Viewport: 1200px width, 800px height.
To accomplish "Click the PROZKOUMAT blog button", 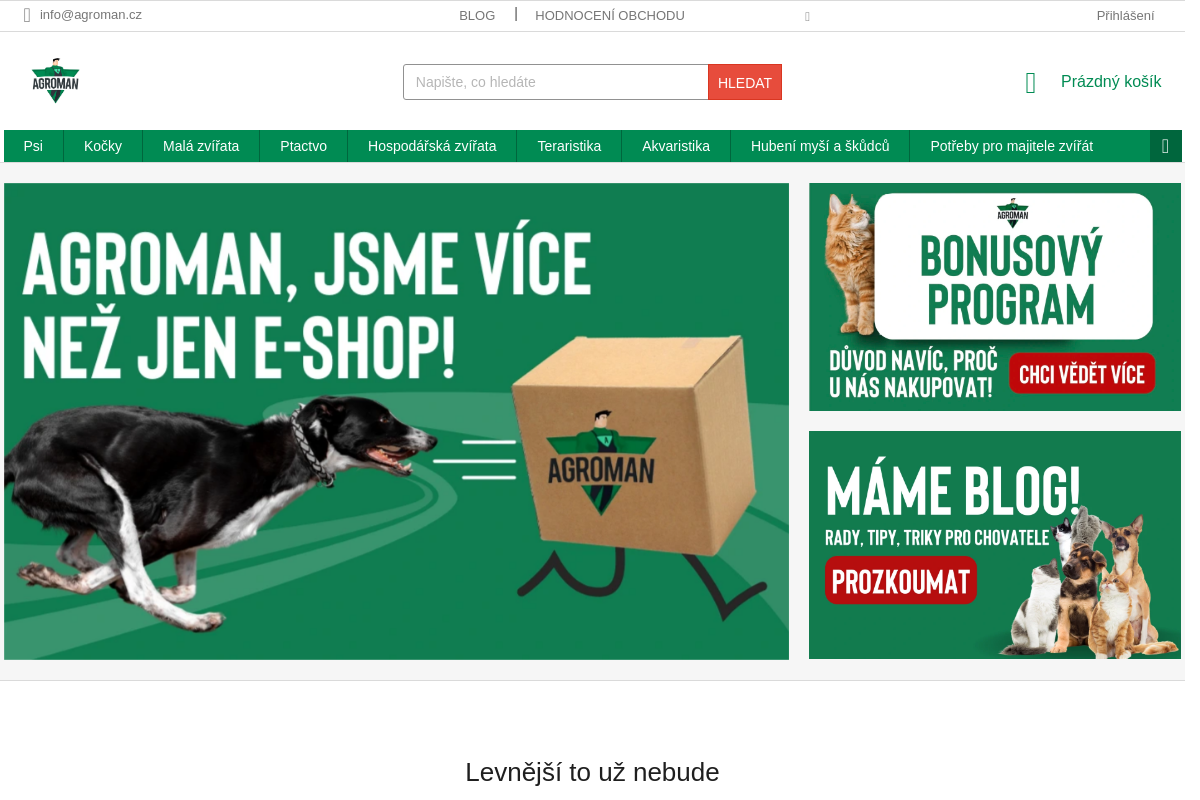I will (901, 580).
